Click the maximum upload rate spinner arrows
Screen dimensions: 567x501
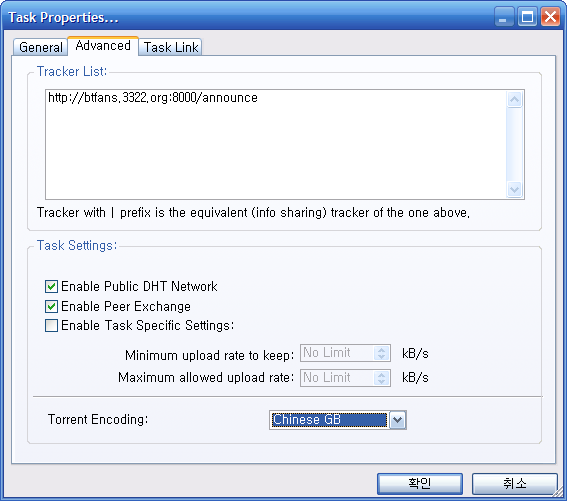(x=382, y=378)
